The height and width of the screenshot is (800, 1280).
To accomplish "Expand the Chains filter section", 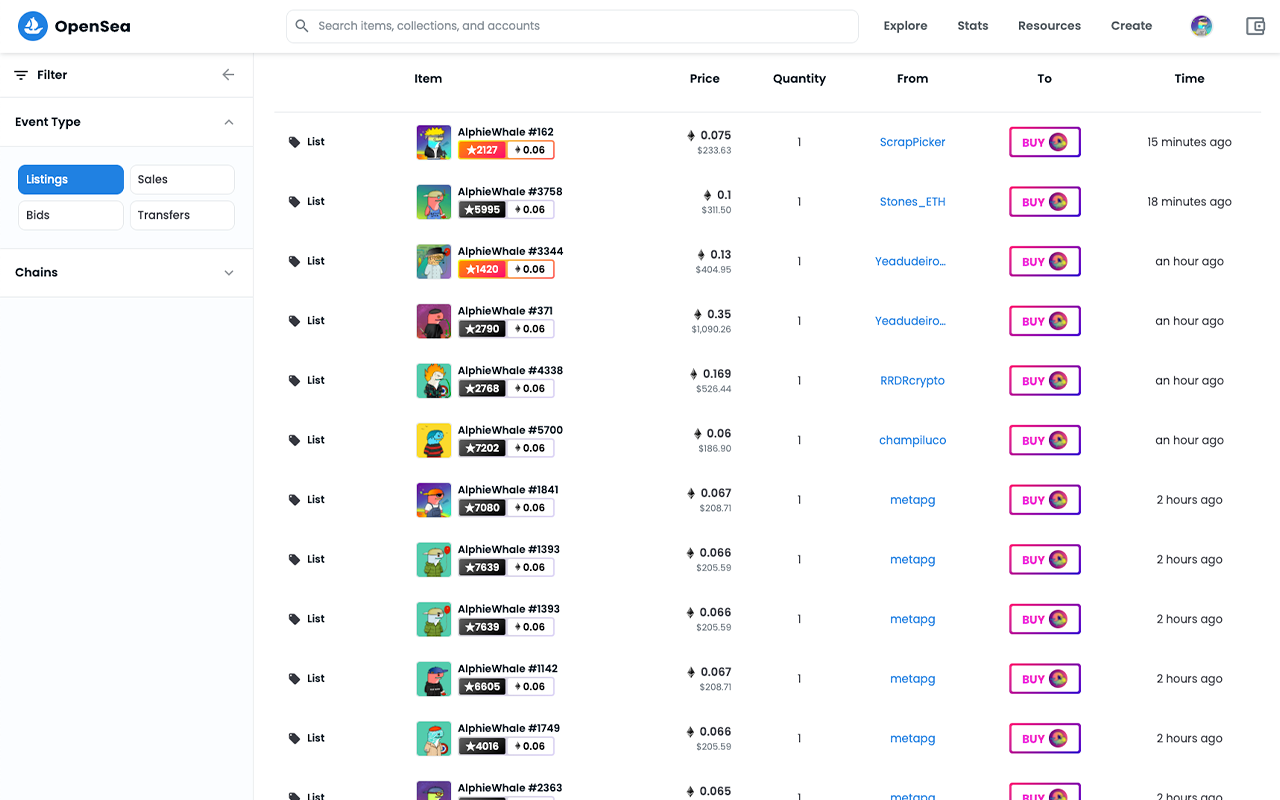I will (229, 272).
